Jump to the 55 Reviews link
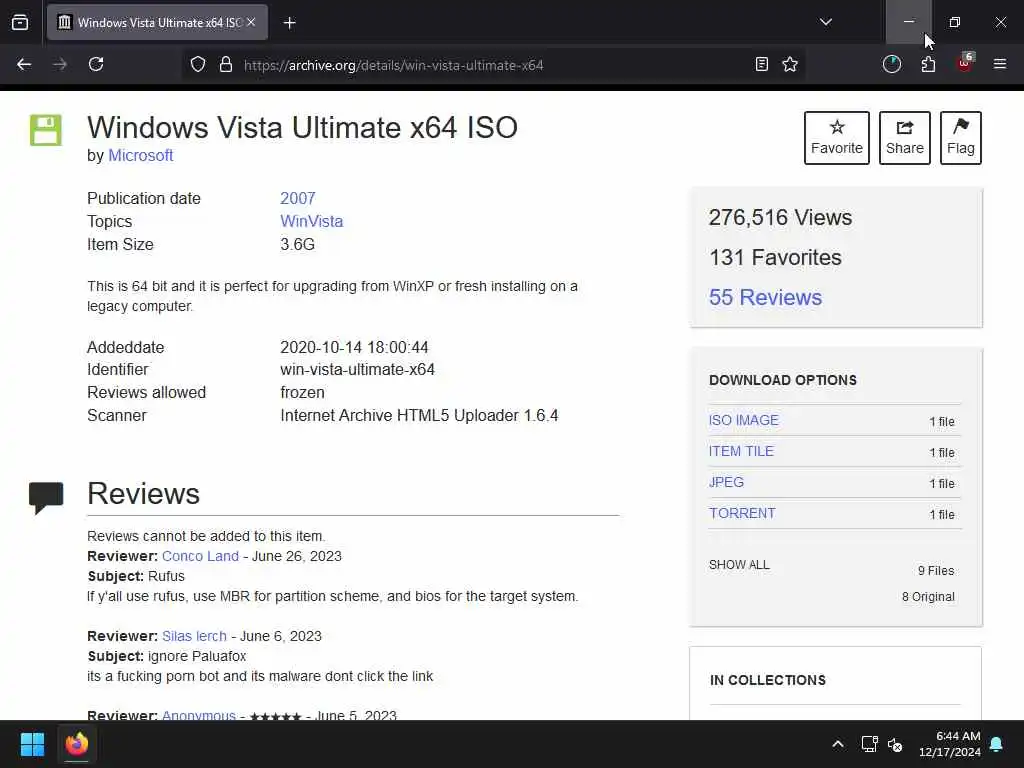 pyautogui.click(x=765, y=297)
